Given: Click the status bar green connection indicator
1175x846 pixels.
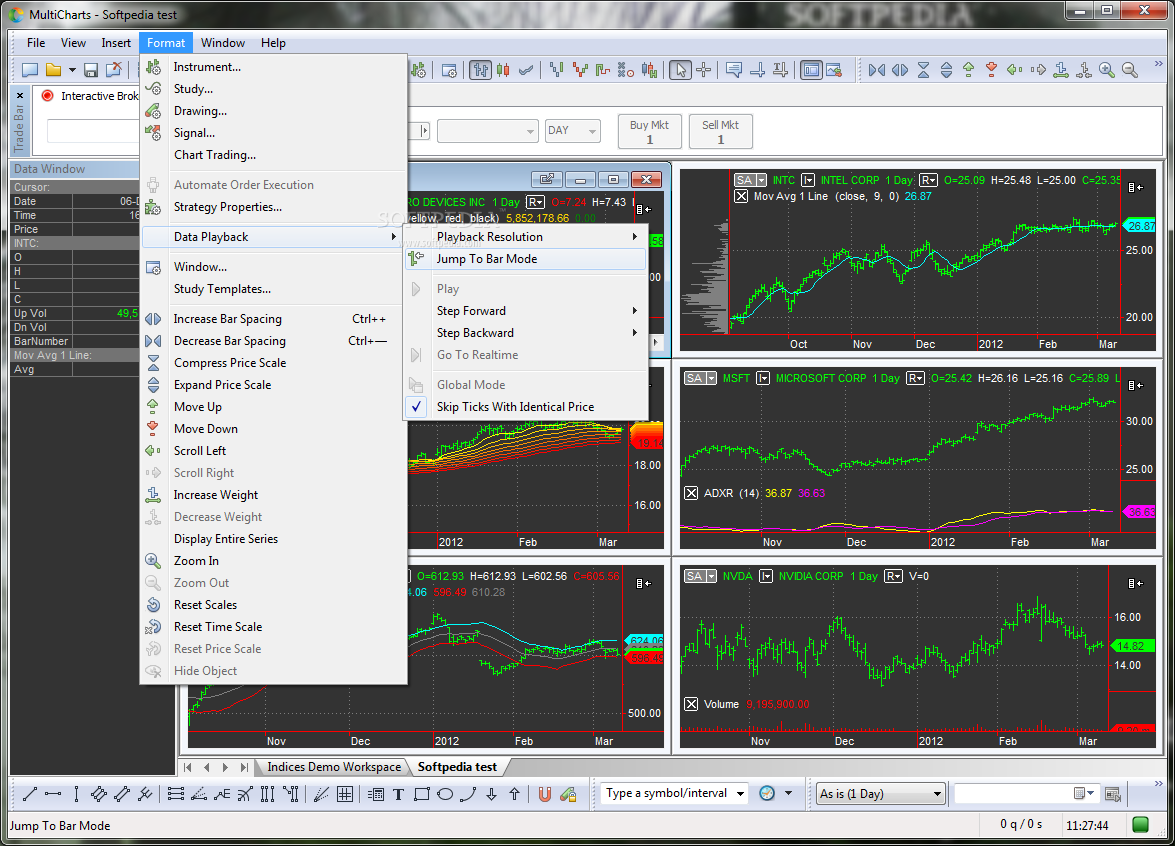Looking at the screenshot, I should coord(1141,824).
